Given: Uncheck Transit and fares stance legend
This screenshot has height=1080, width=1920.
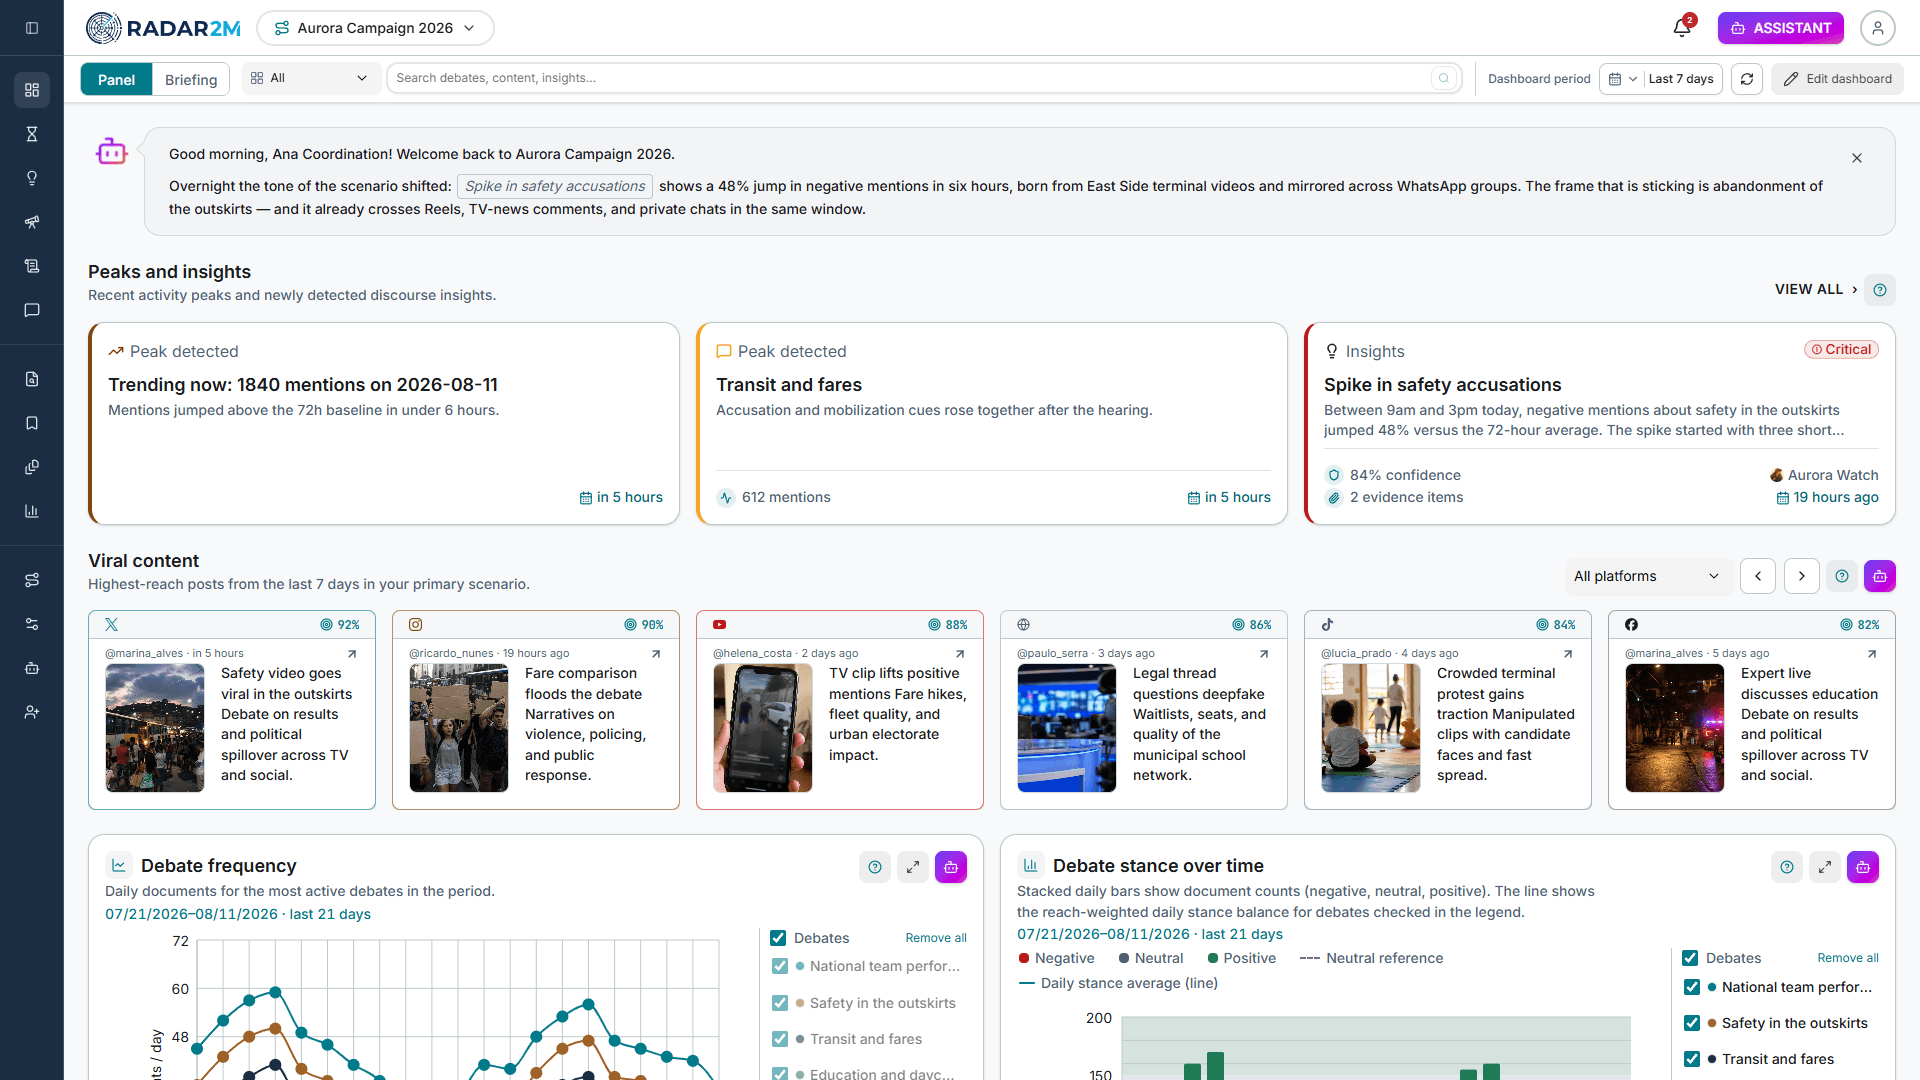Looking at the screenshot, I should pyautogui.click(x=1692, y=1059).
